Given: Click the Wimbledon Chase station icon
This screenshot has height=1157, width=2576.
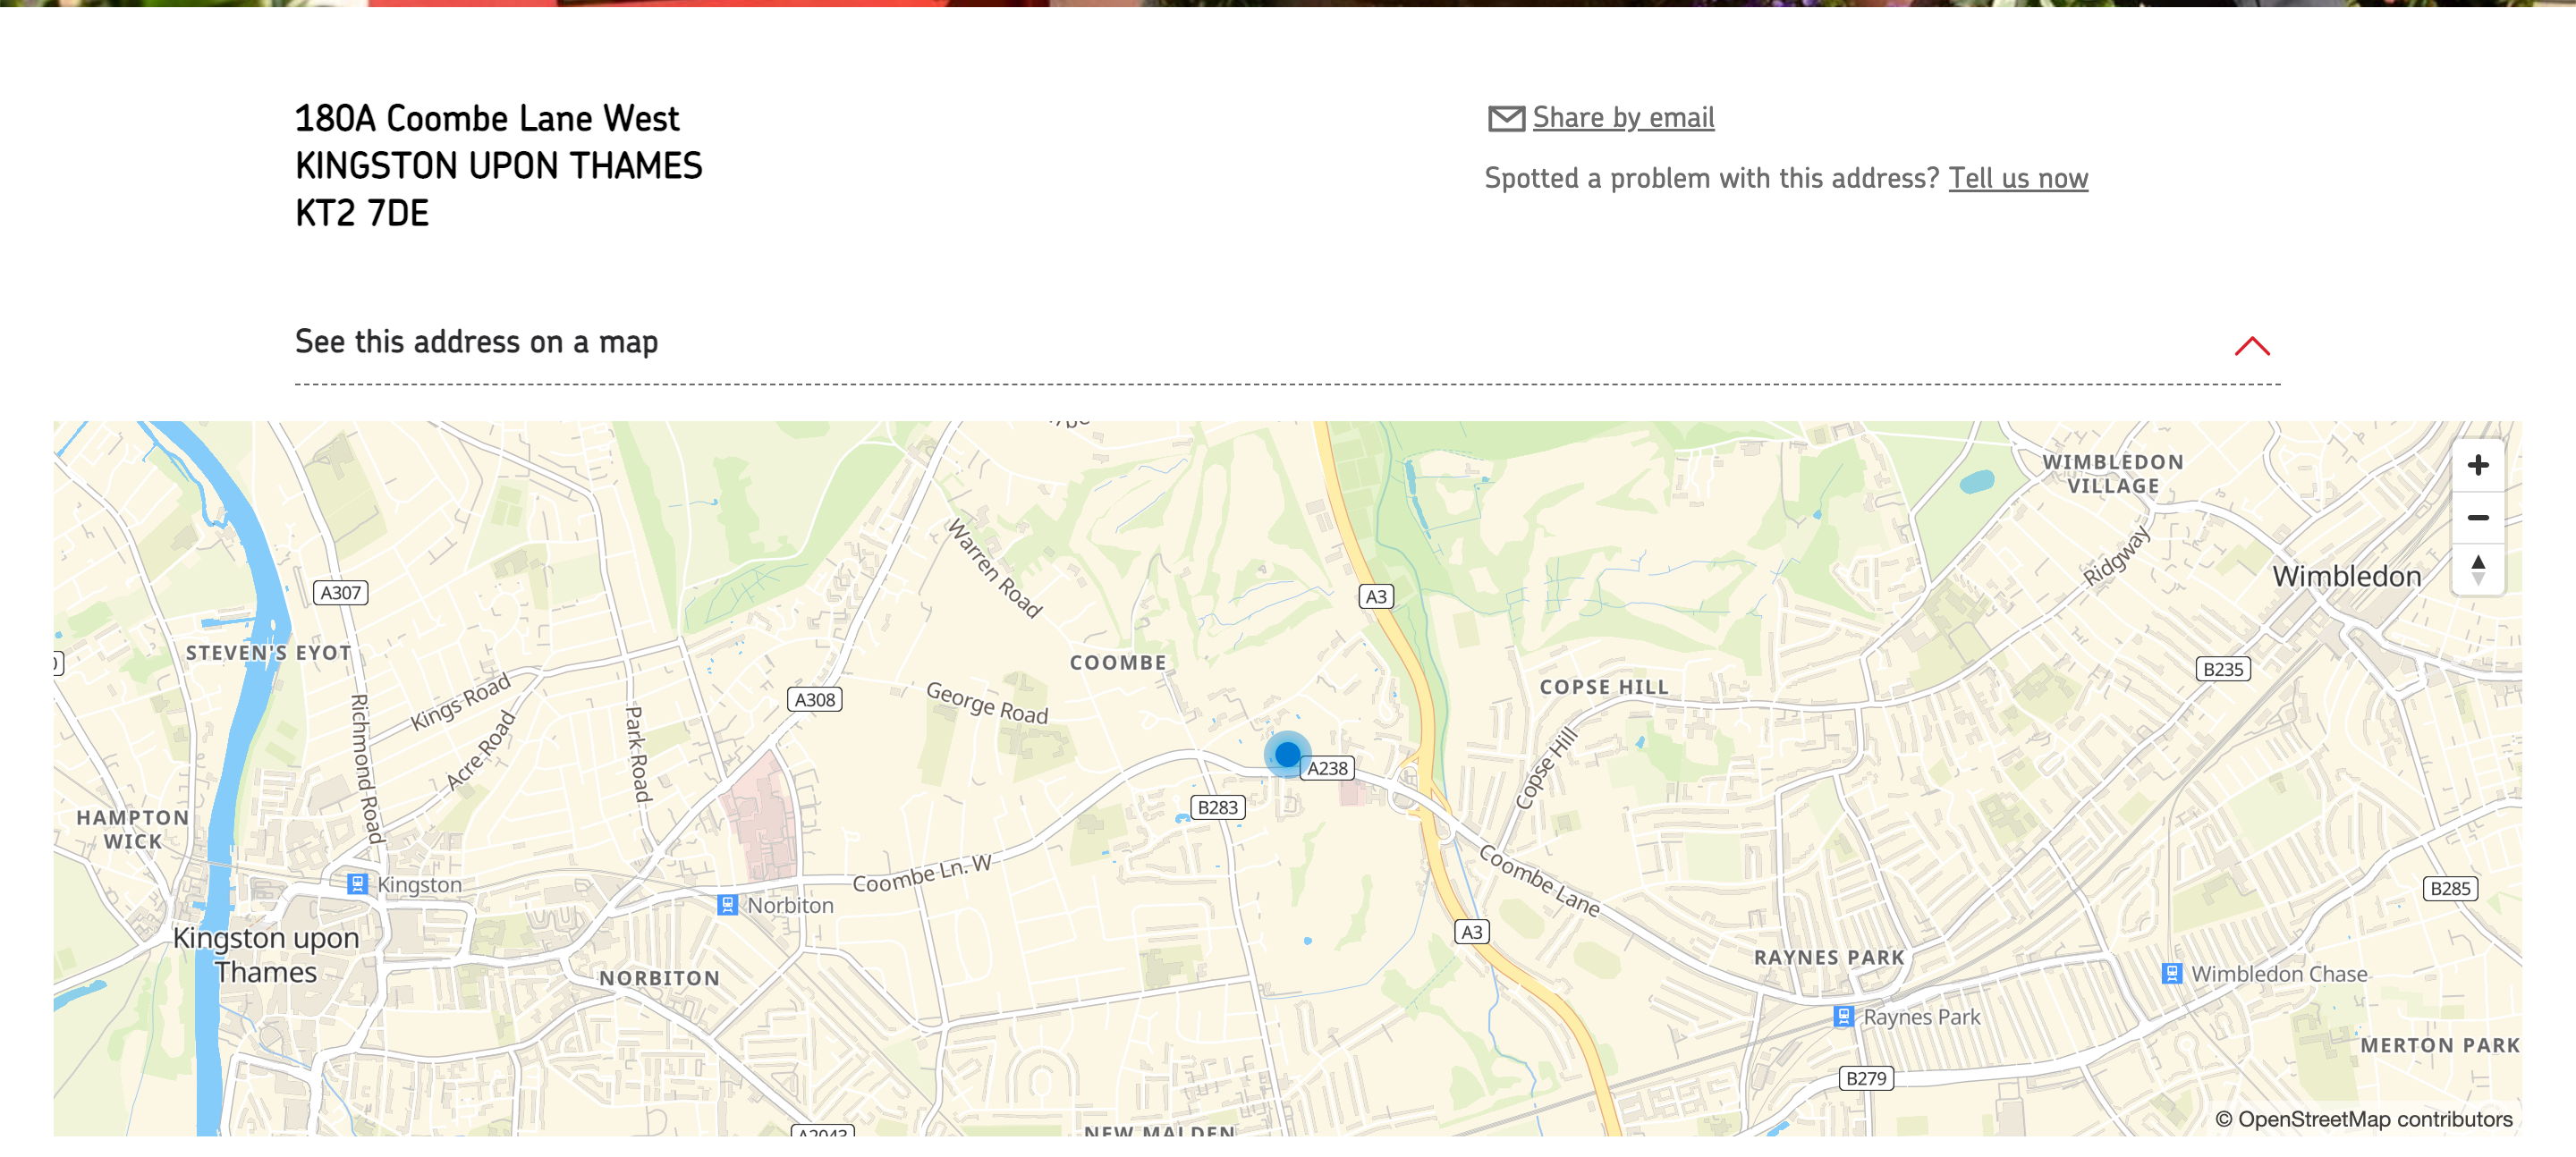Looking at the screenshot, I should (x=2171, y=973).
